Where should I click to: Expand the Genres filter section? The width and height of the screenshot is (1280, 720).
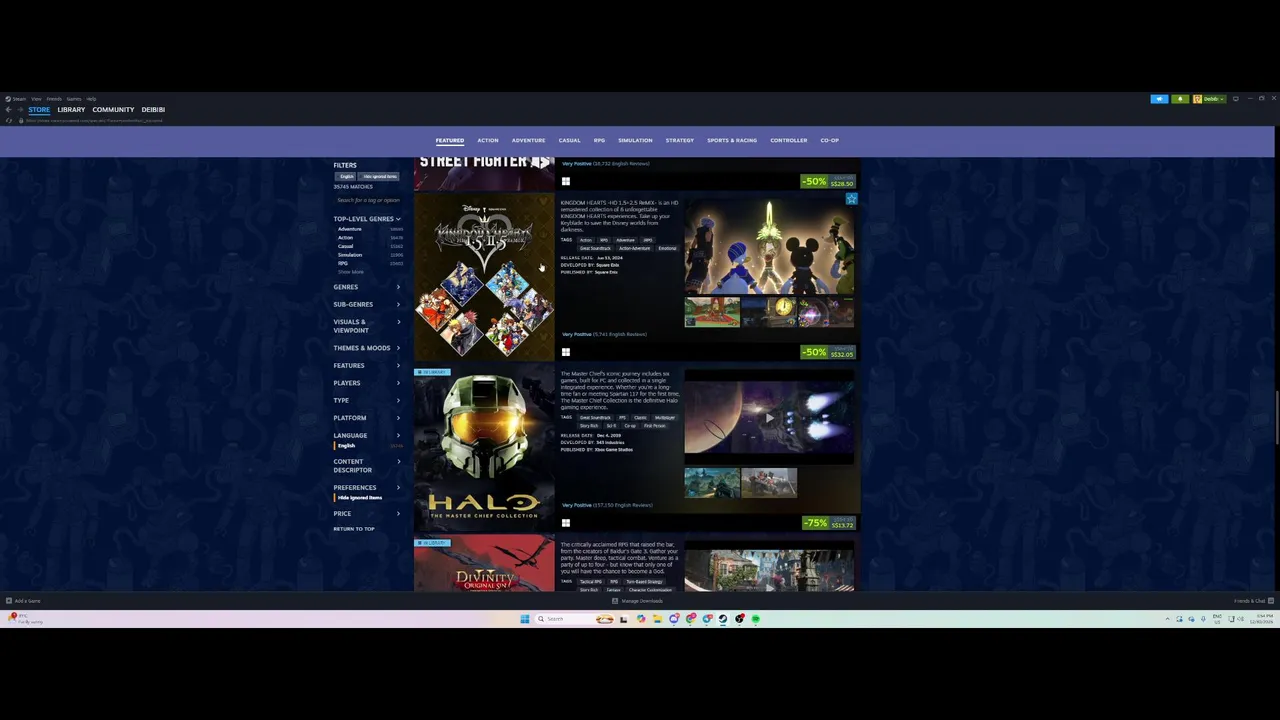click(367, 287)
